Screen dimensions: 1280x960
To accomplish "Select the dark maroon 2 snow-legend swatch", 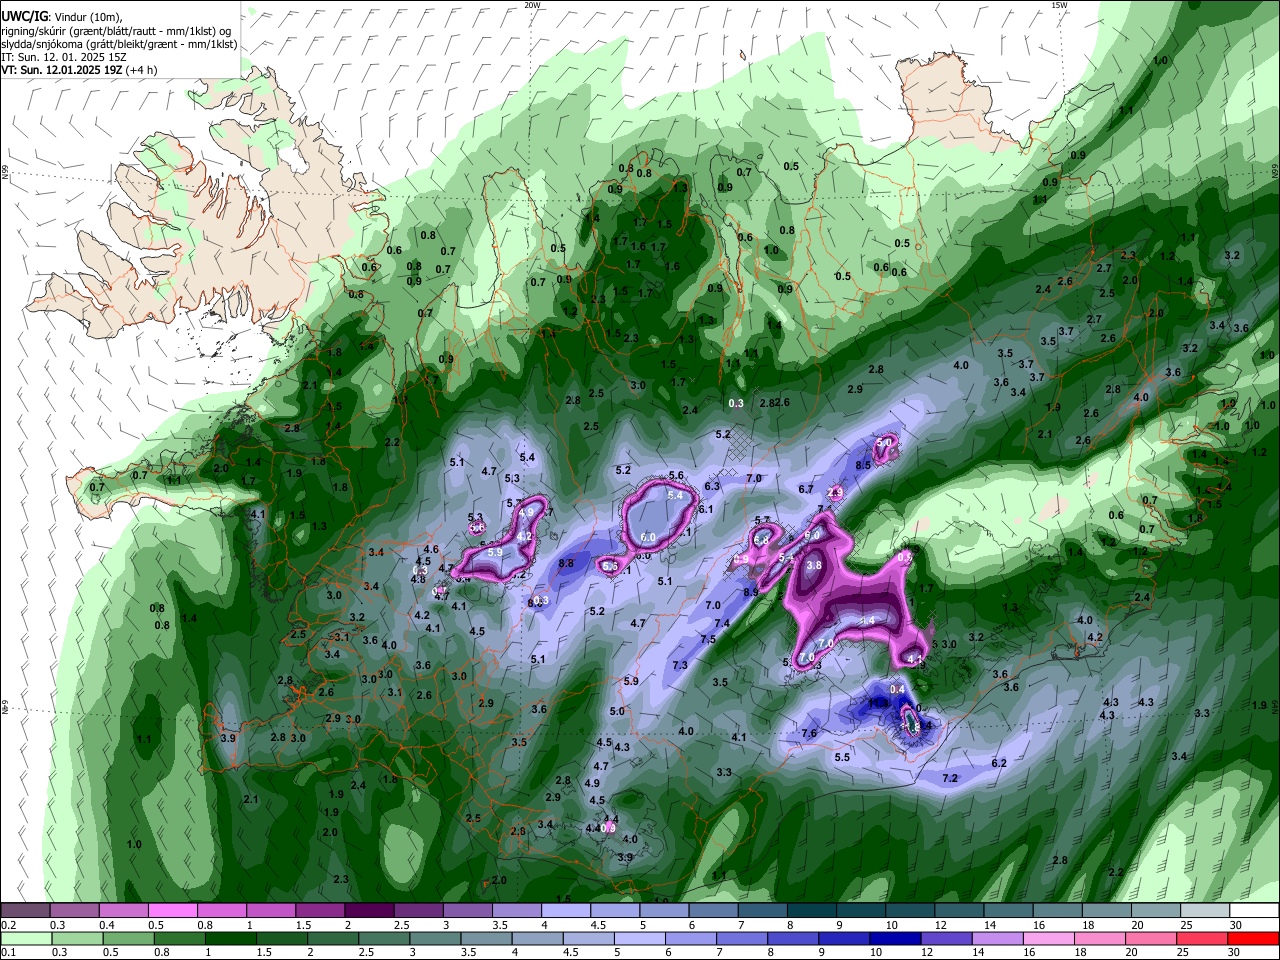I will (x=369, y=910).
